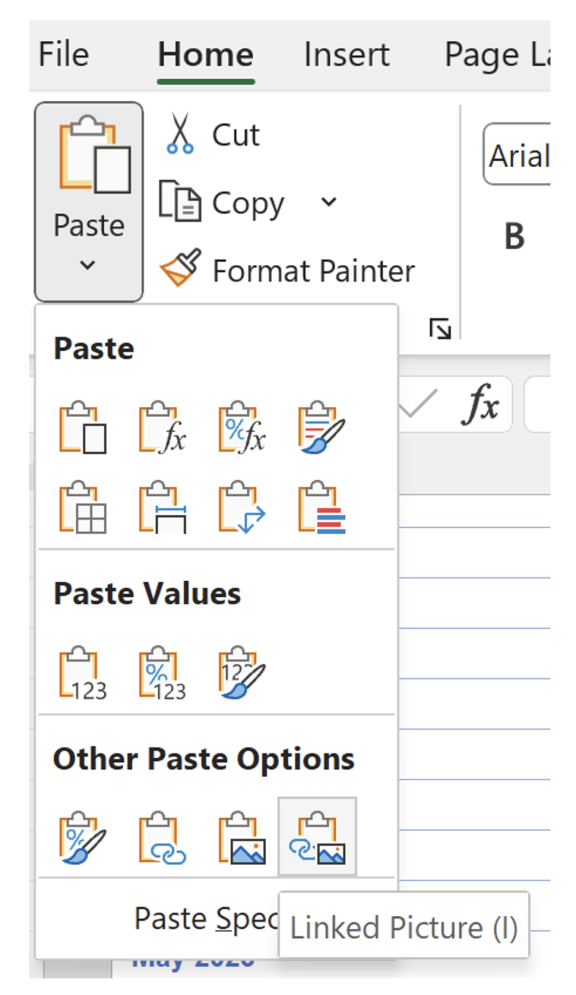Select Formulas & Number Formatting icon
The width and height of the screenshot is (576, 995).
click(x=242, y=427)
